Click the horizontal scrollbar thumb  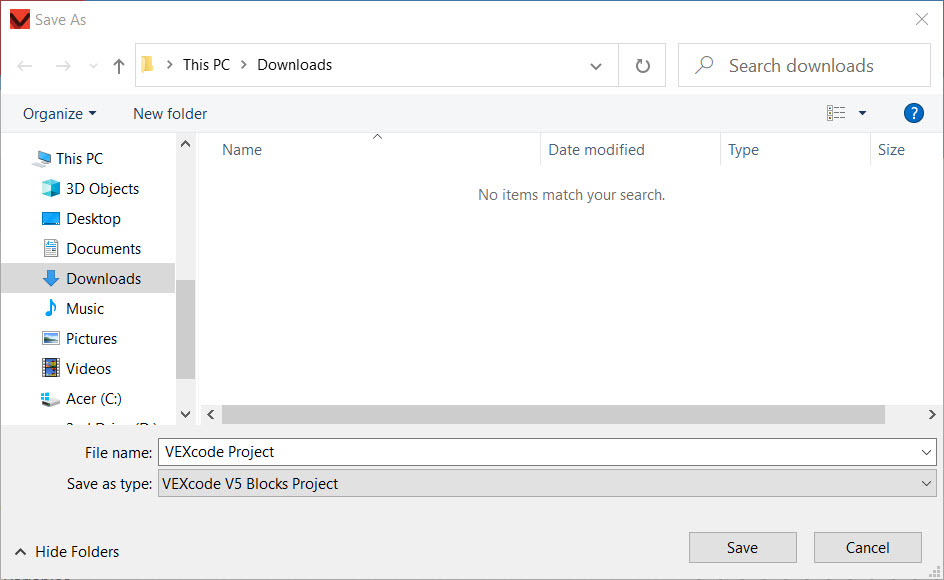pos(553,414)
